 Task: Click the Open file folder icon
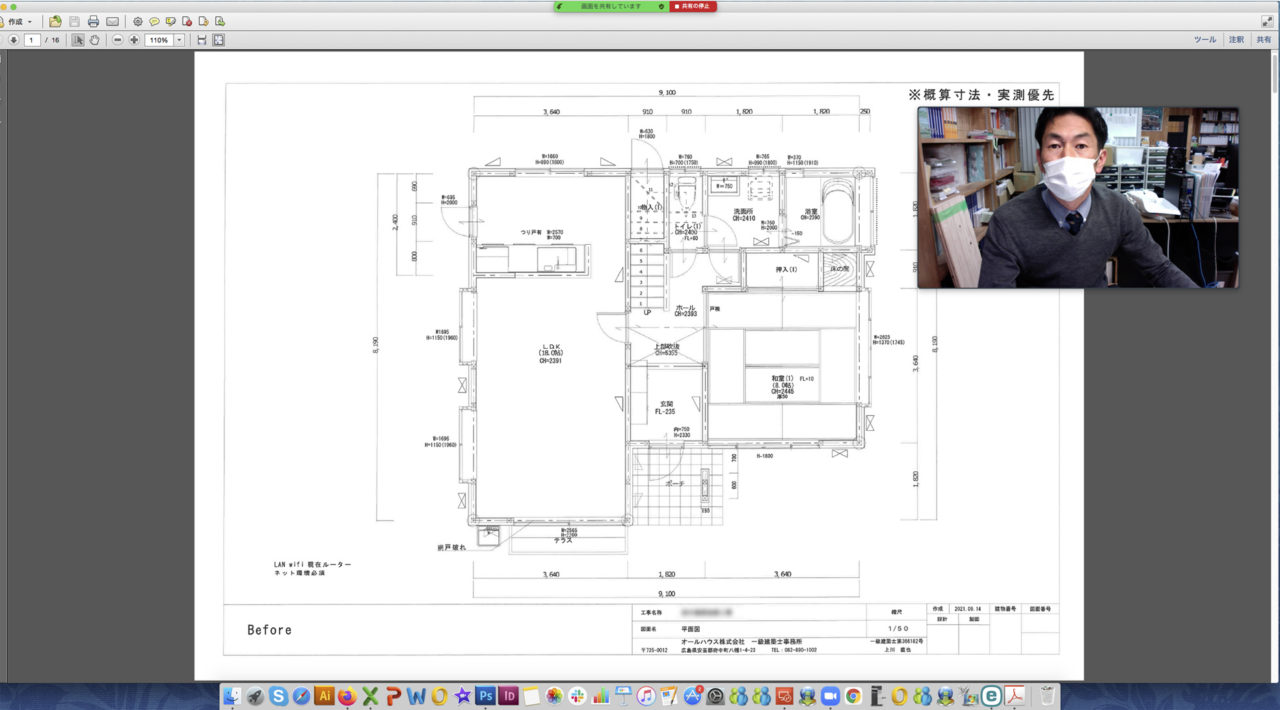tap(55, 21)
